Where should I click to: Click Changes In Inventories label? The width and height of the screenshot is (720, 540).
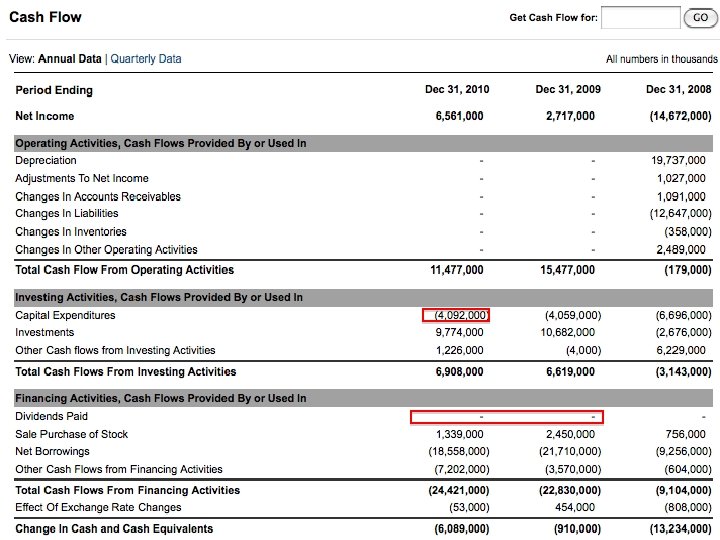(71, 231)
